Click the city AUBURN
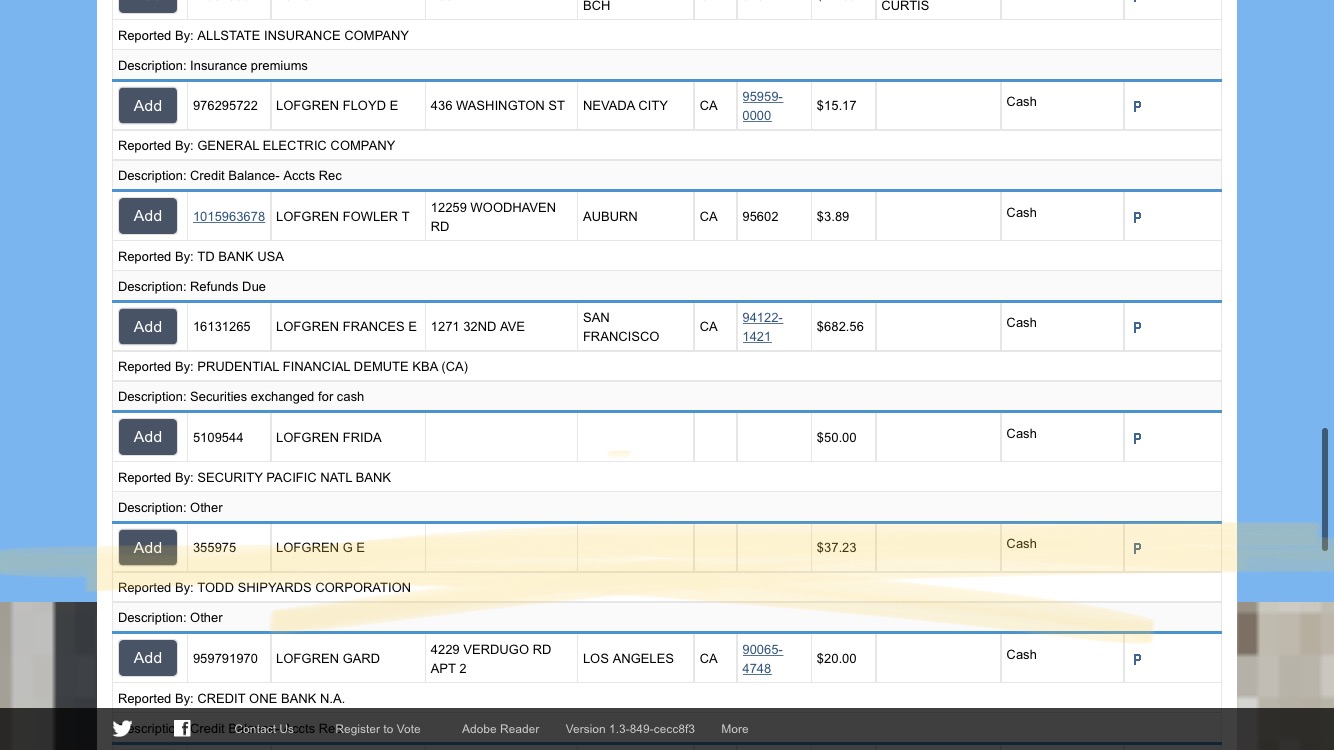 [610, 216]
